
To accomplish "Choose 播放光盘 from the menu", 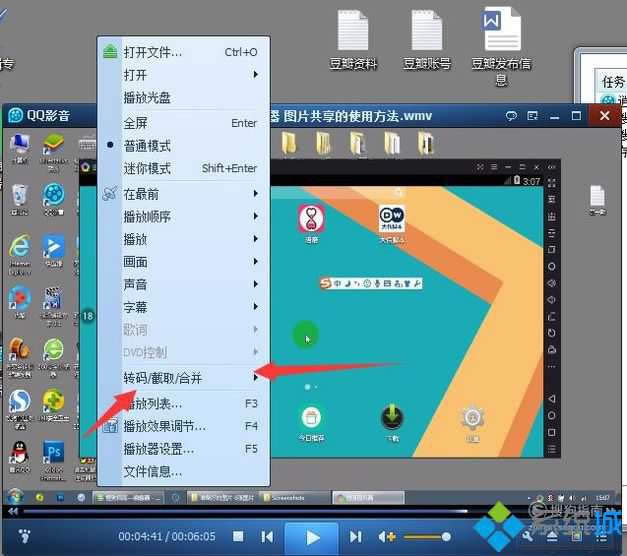I will (184, 97).
